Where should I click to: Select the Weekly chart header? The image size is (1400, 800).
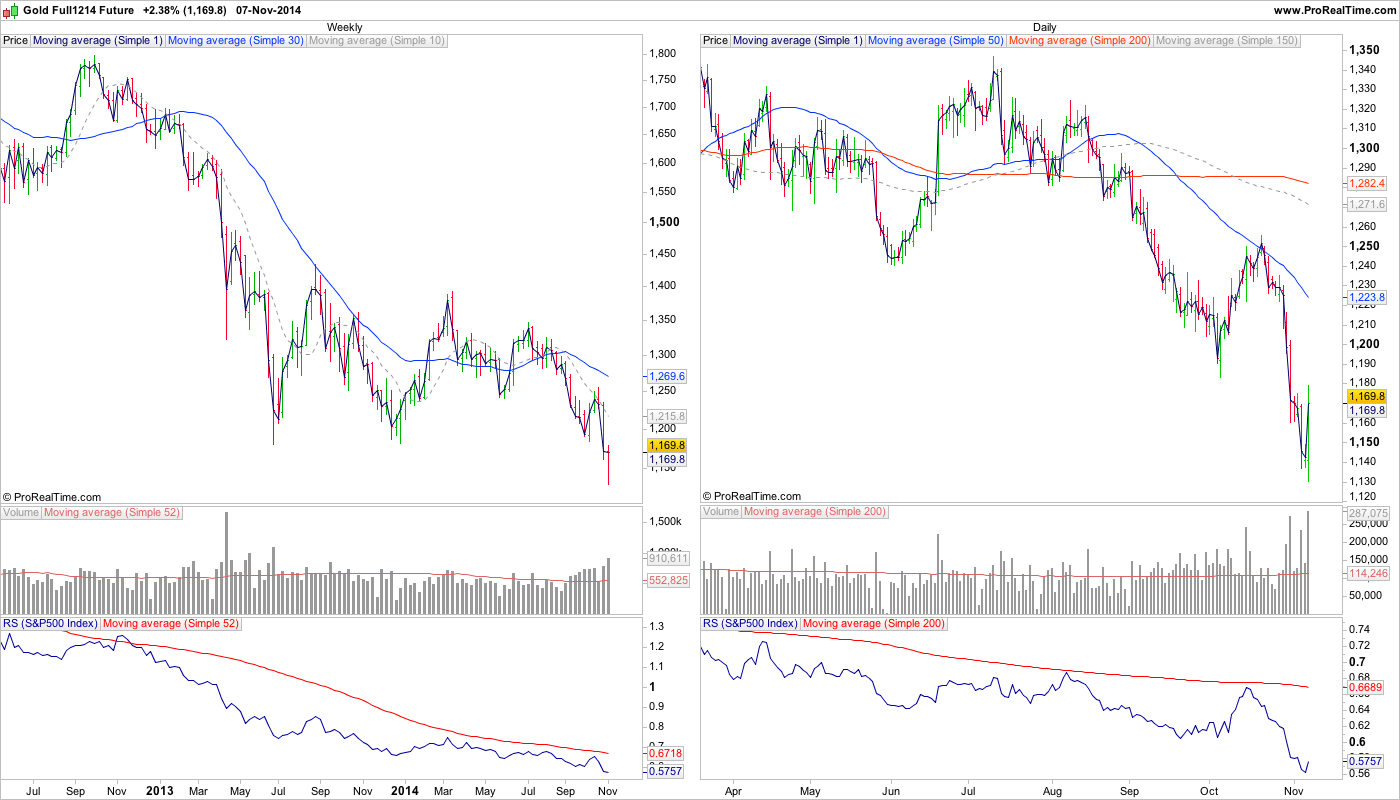coord(345,27)
